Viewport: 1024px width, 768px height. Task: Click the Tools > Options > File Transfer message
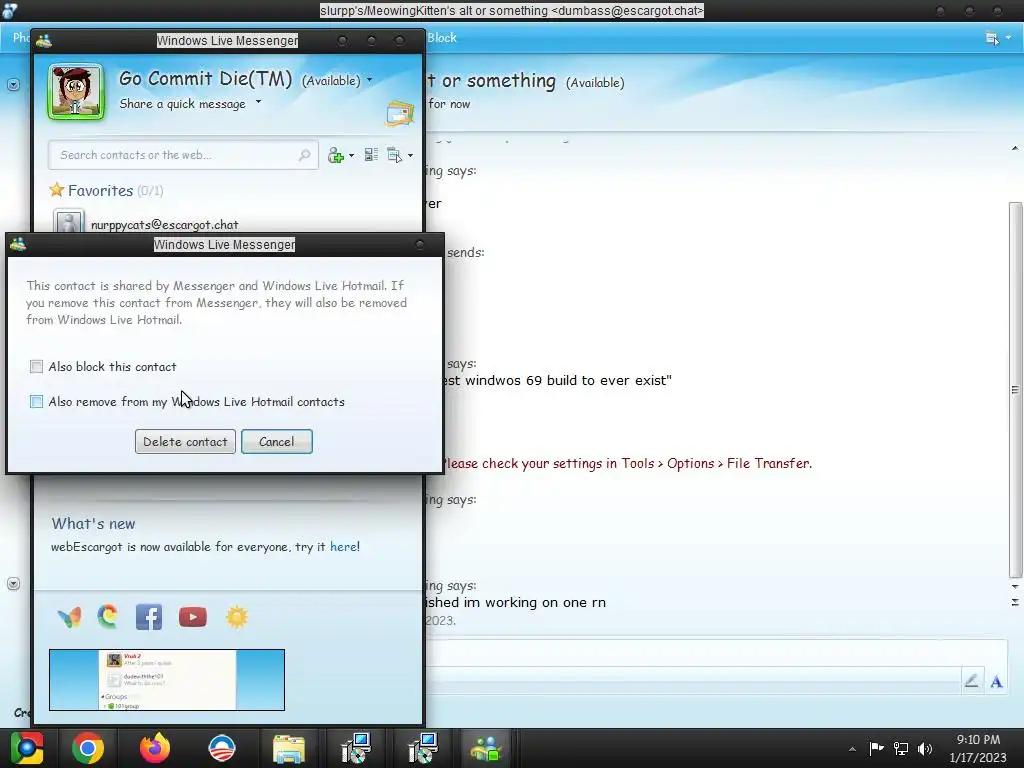coord(626,463)
